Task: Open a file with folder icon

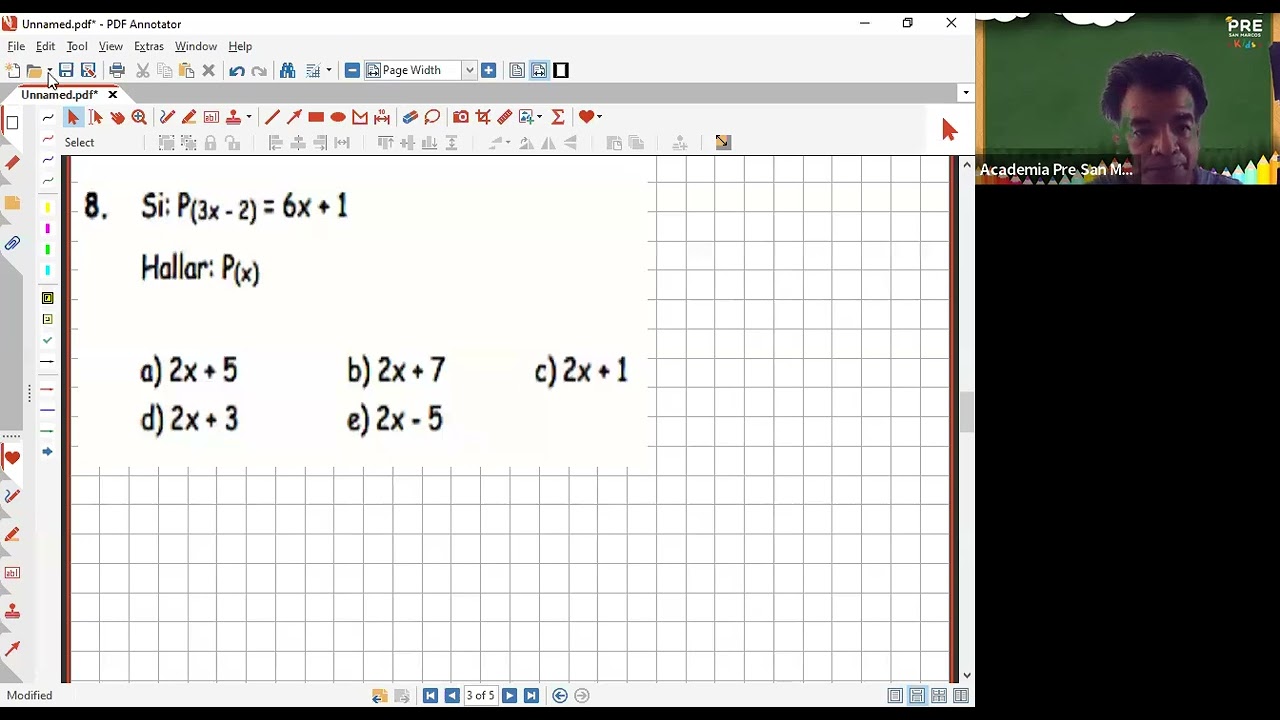Action: [x=34, y=70]
